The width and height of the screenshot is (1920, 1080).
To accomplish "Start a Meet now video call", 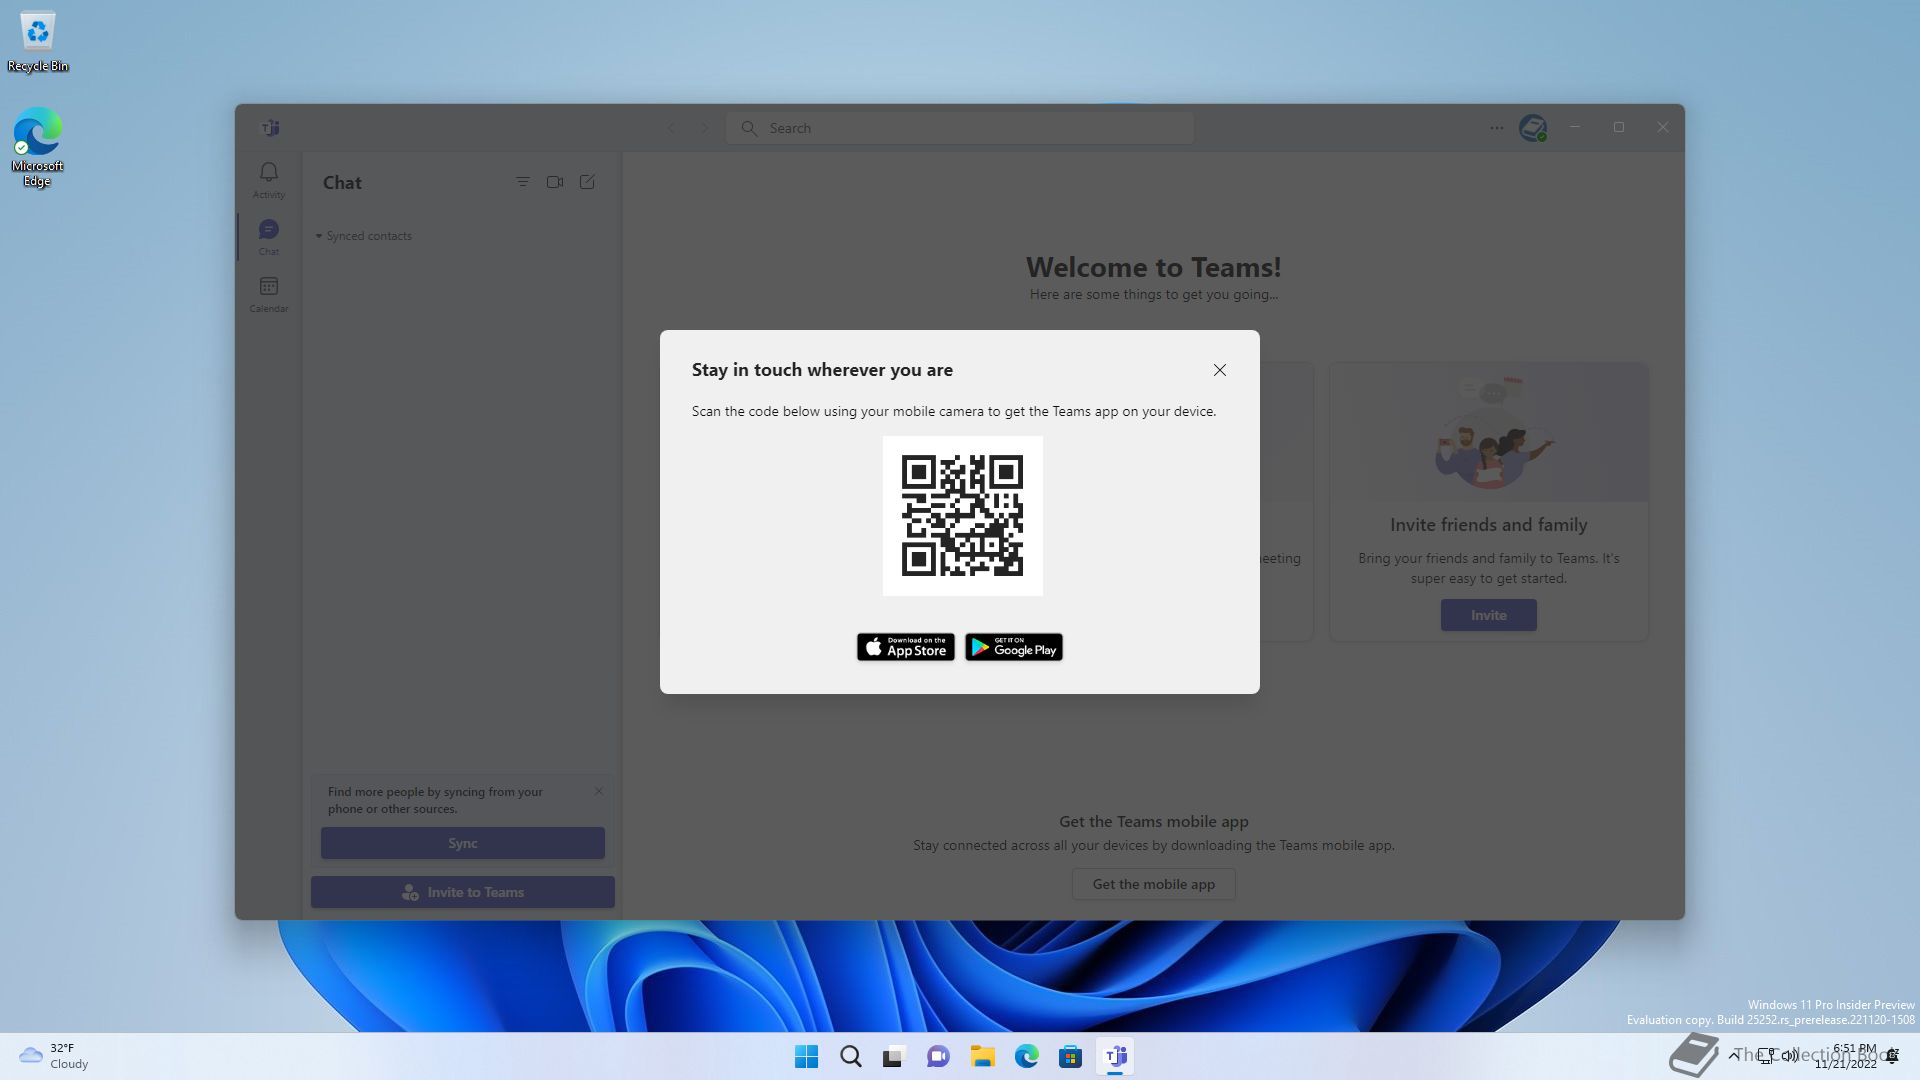I will [x=555, y=182].
